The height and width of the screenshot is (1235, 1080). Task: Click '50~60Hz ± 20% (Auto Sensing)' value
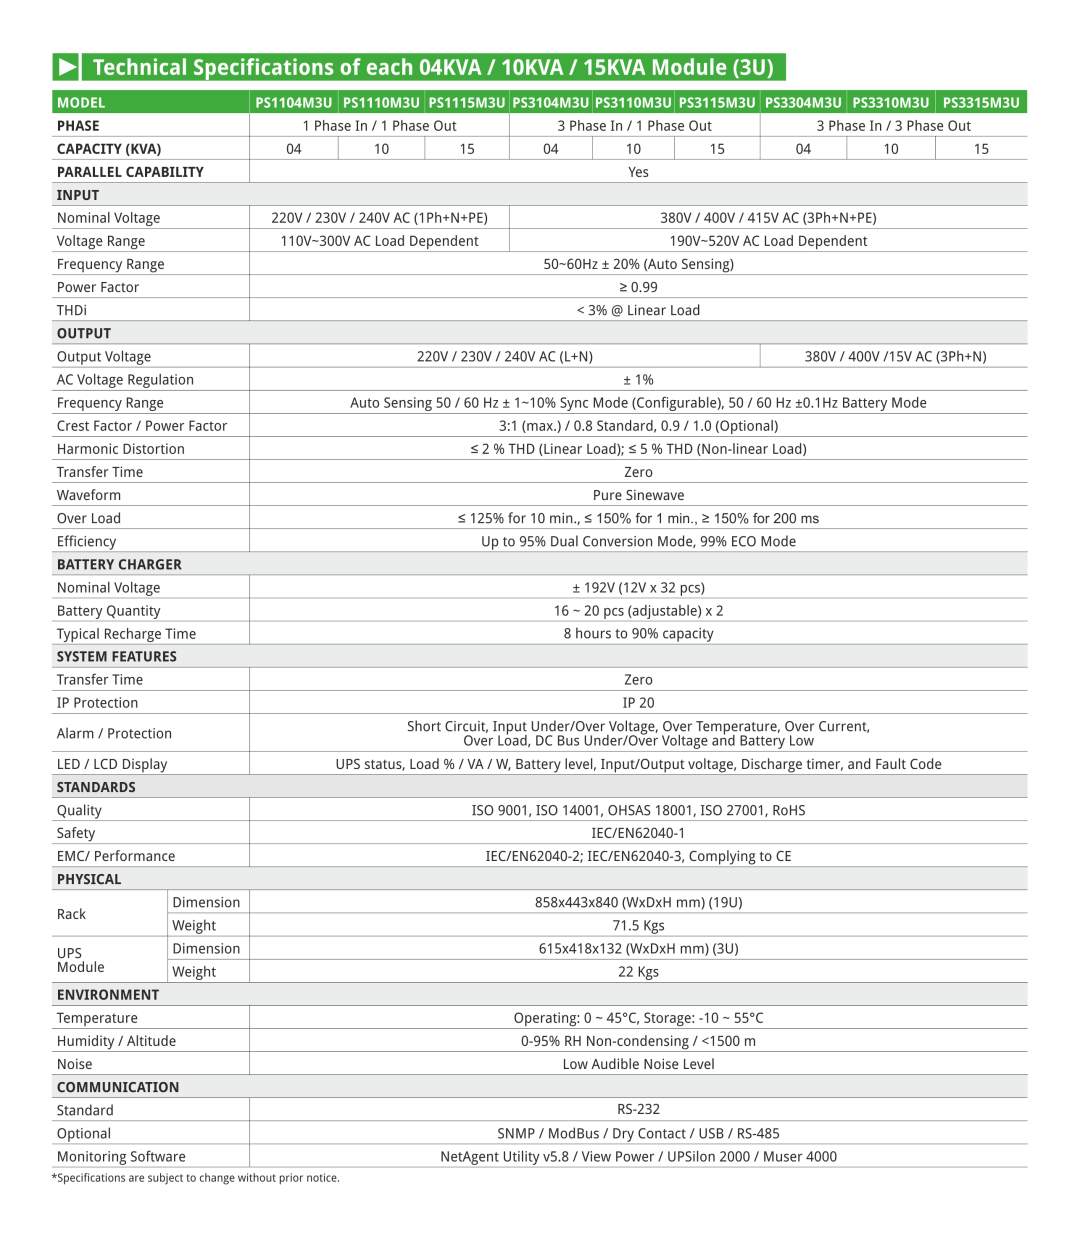[638, 264]
